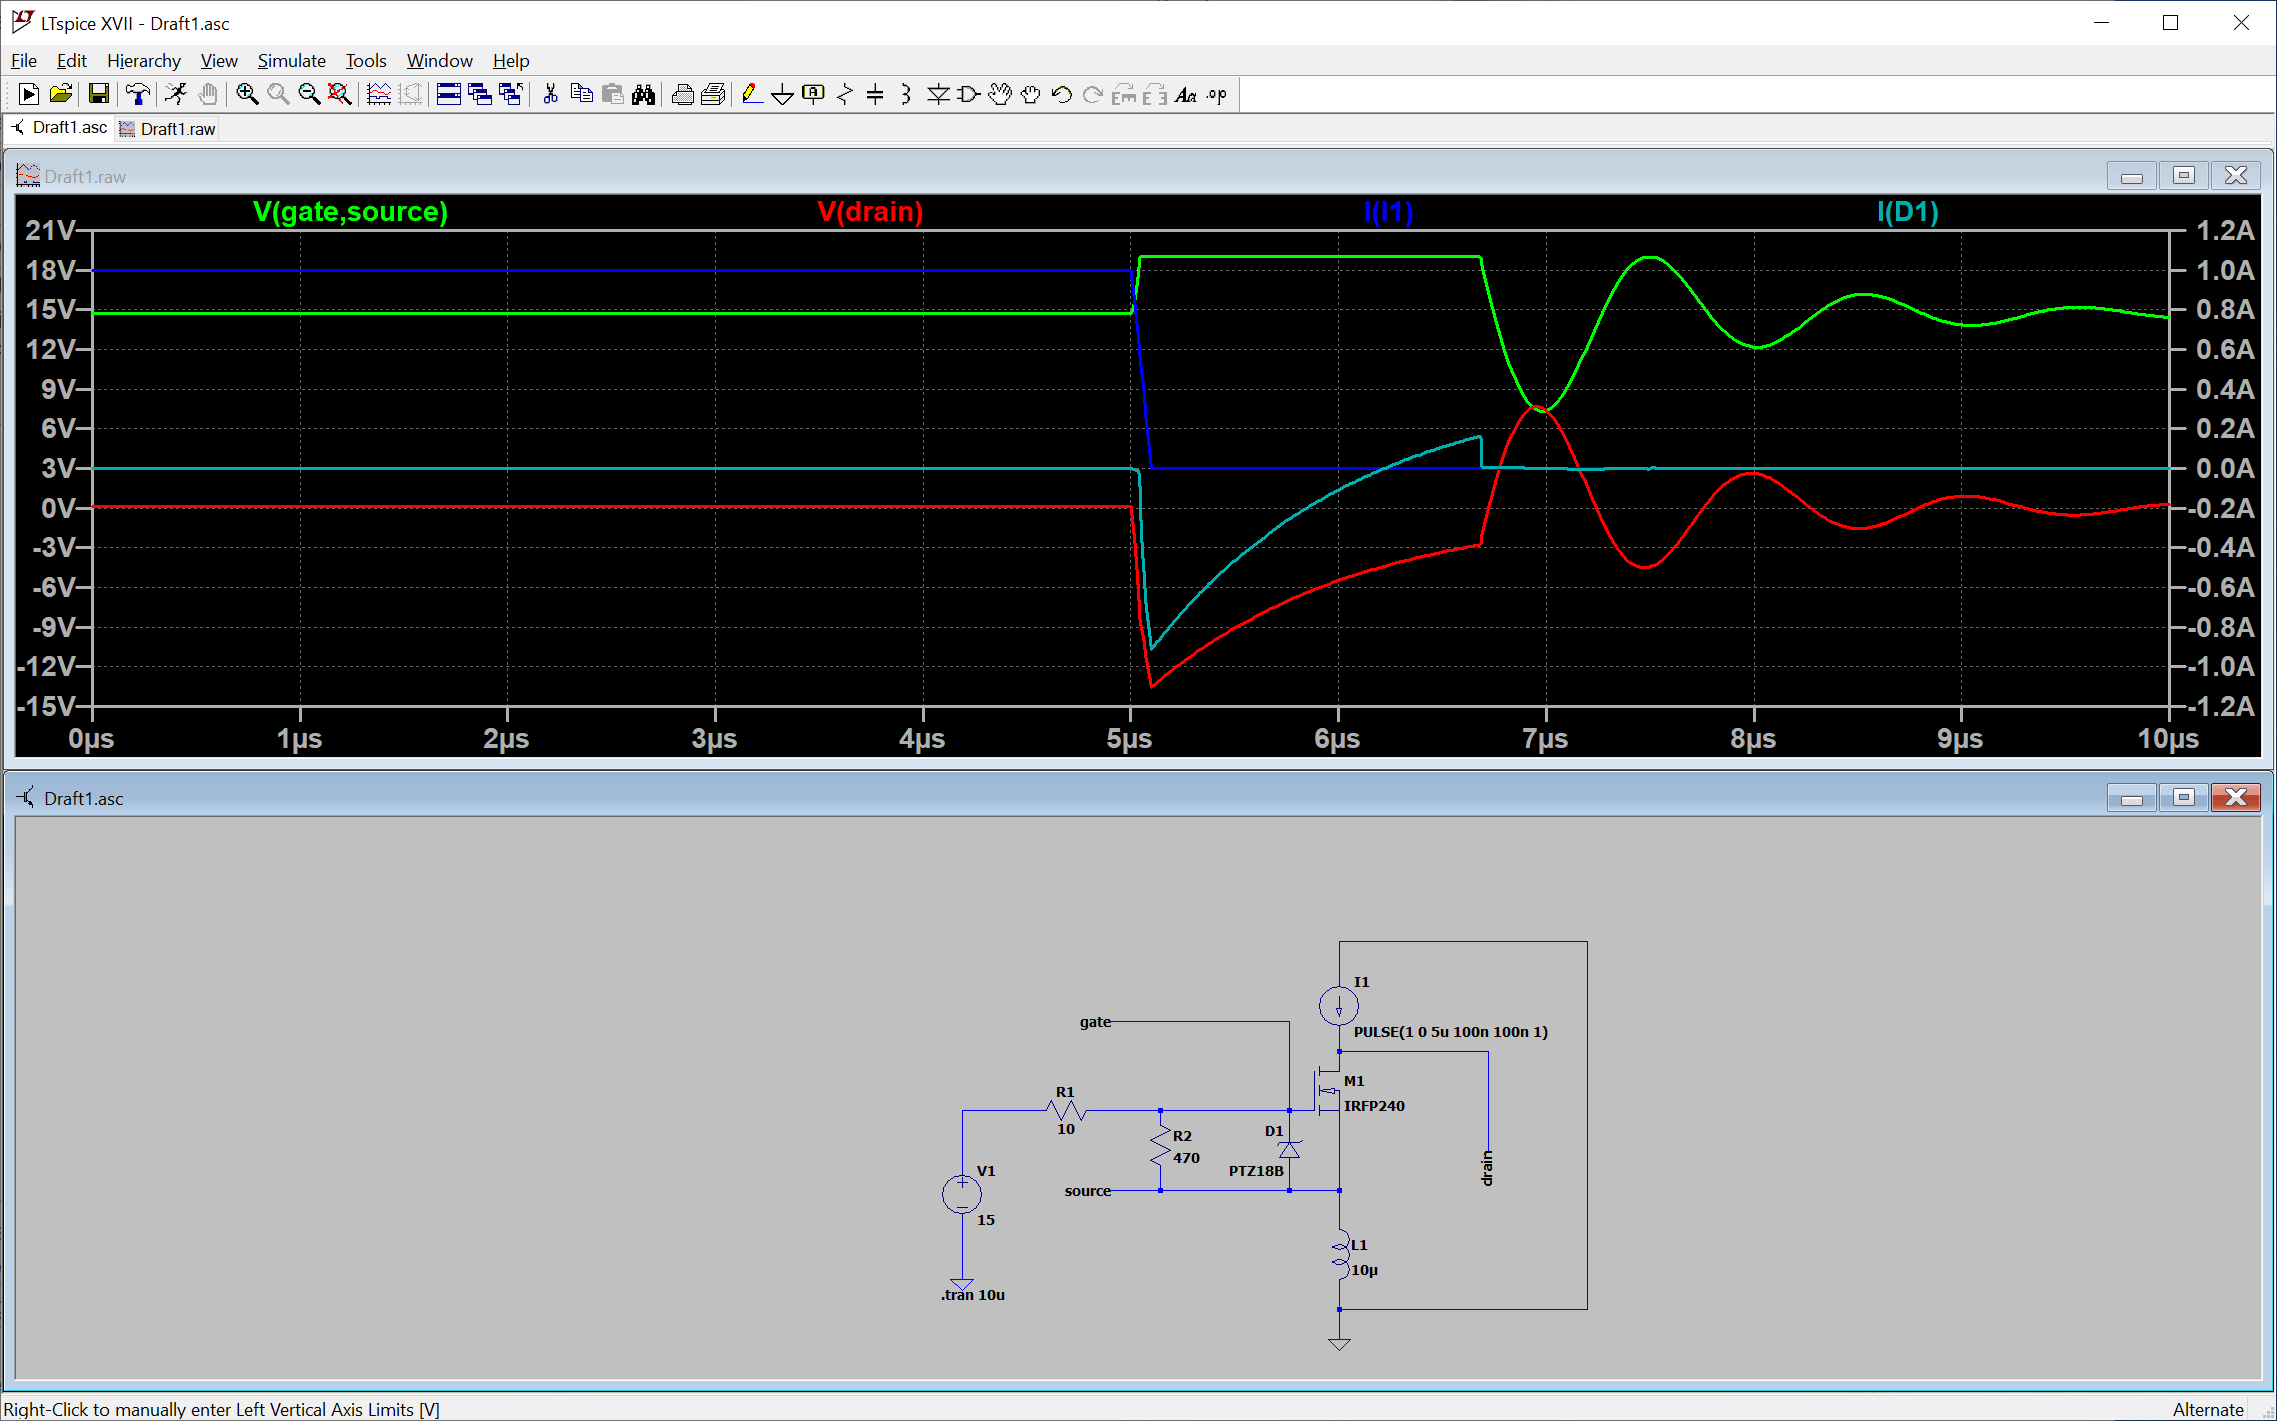Click the V(gate,source) trace label
The width and height of the screenshot is (2277, 1421).
point(350,212)
